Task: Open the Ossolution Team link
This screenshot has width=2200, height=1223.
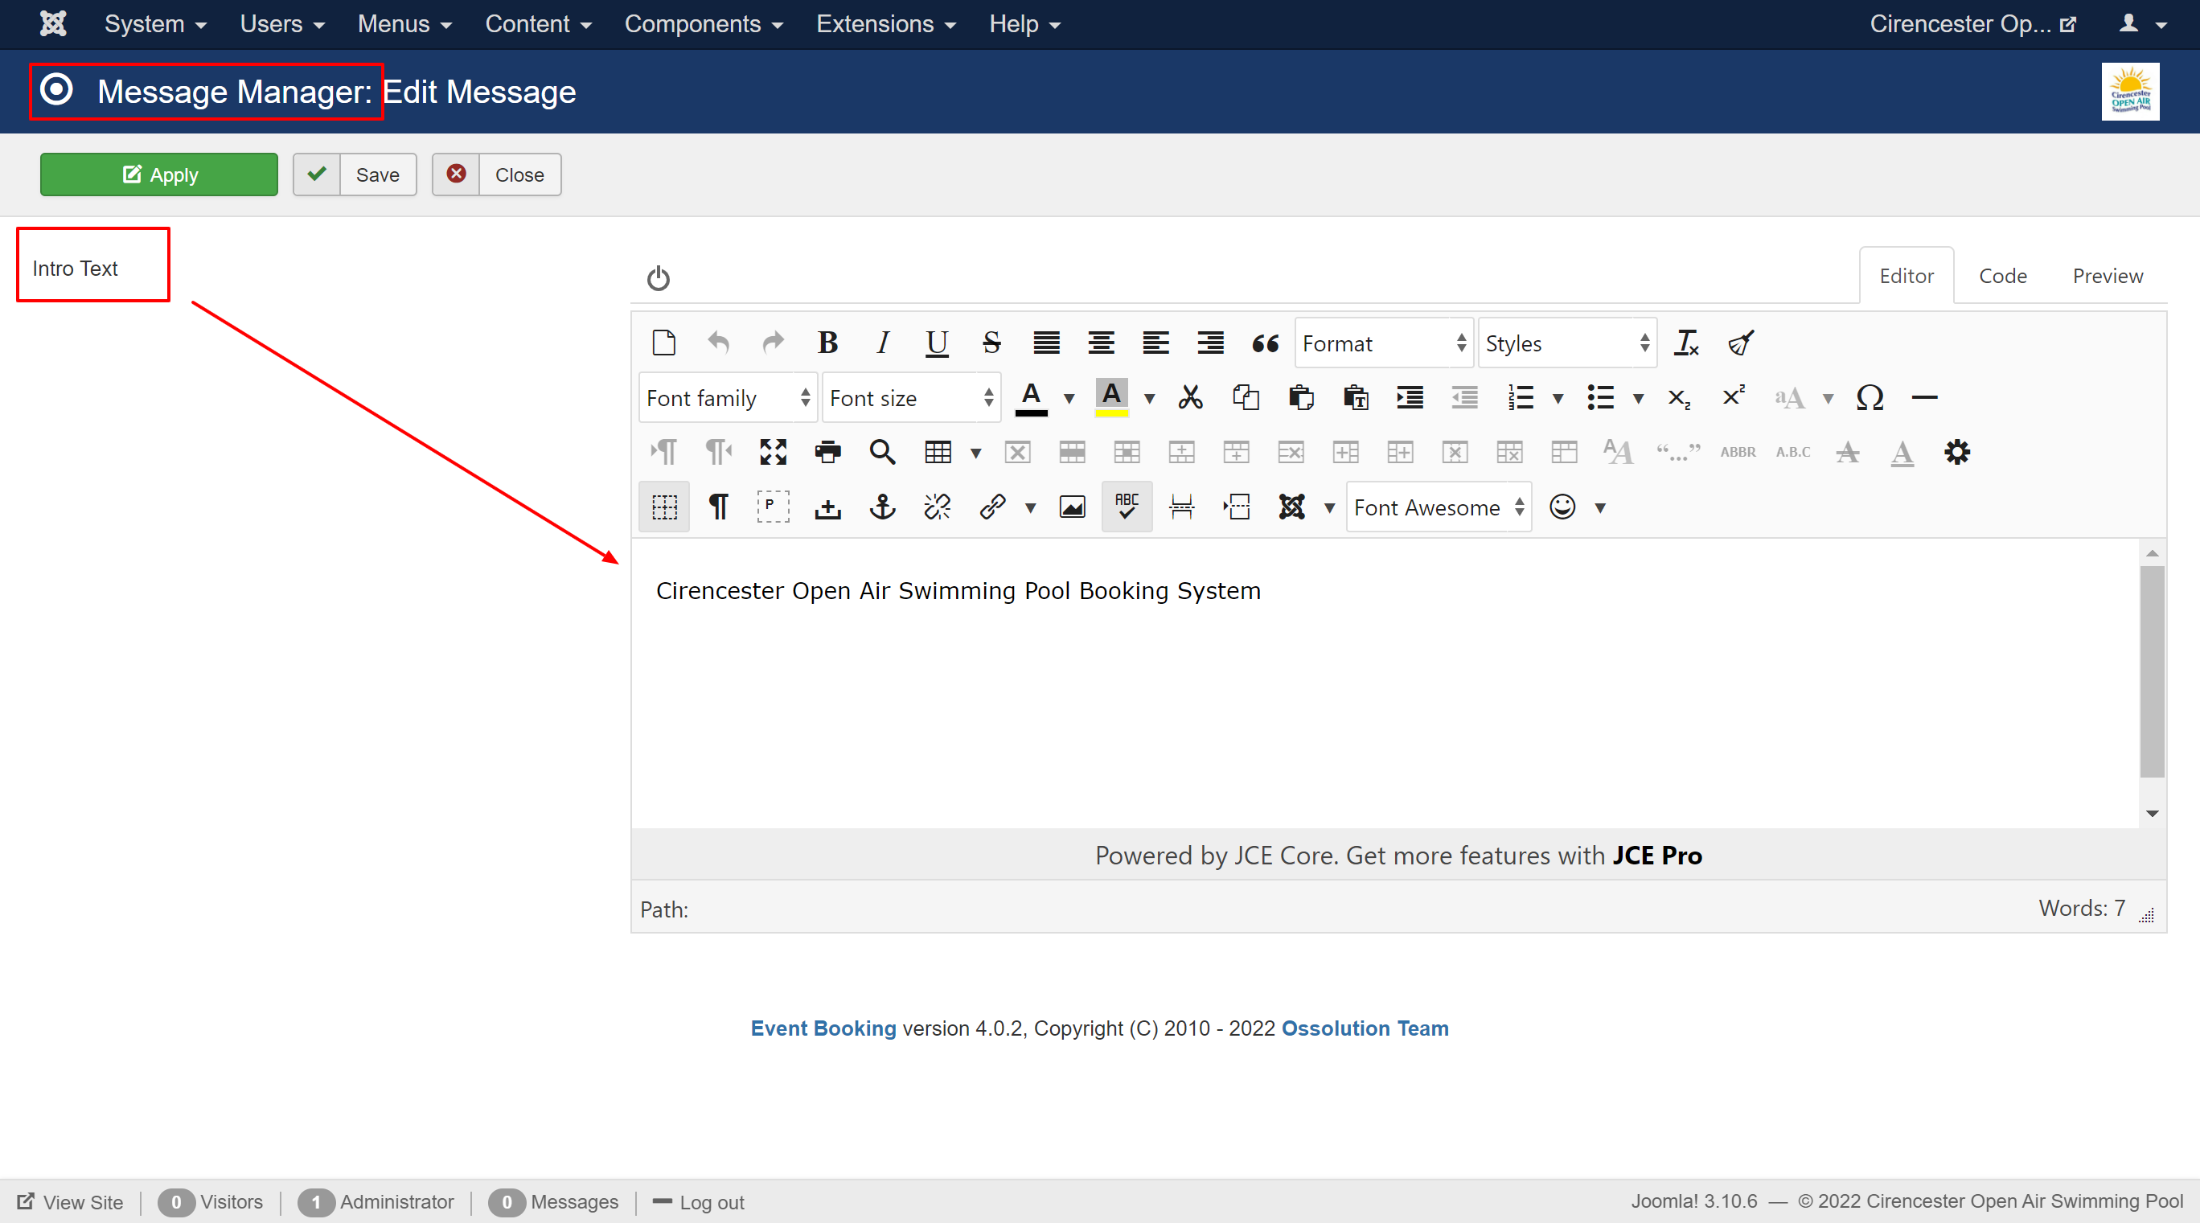Action: [x=1364, y=1028]
